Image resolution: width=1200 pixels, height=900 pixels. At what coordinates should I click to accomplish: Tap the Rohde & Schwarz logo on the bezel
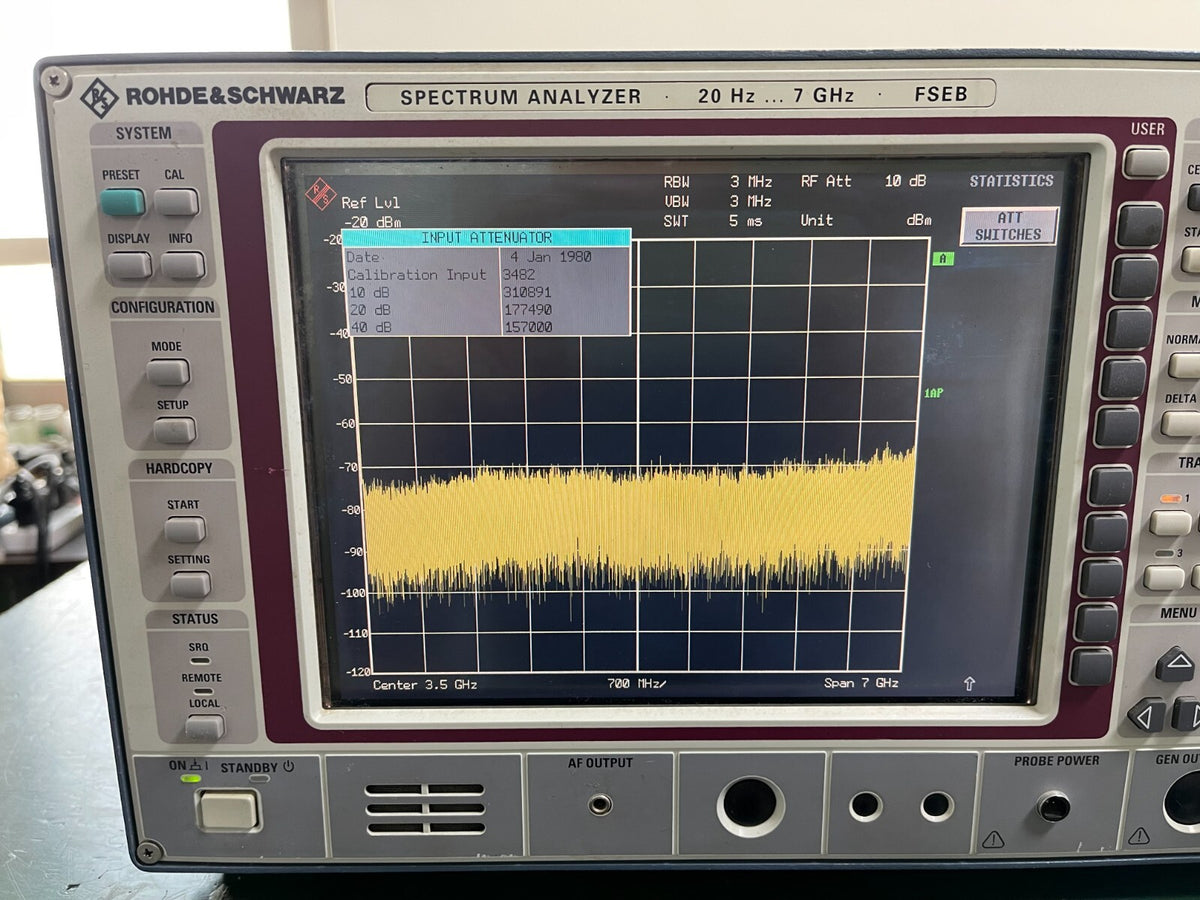click(99, 97)
